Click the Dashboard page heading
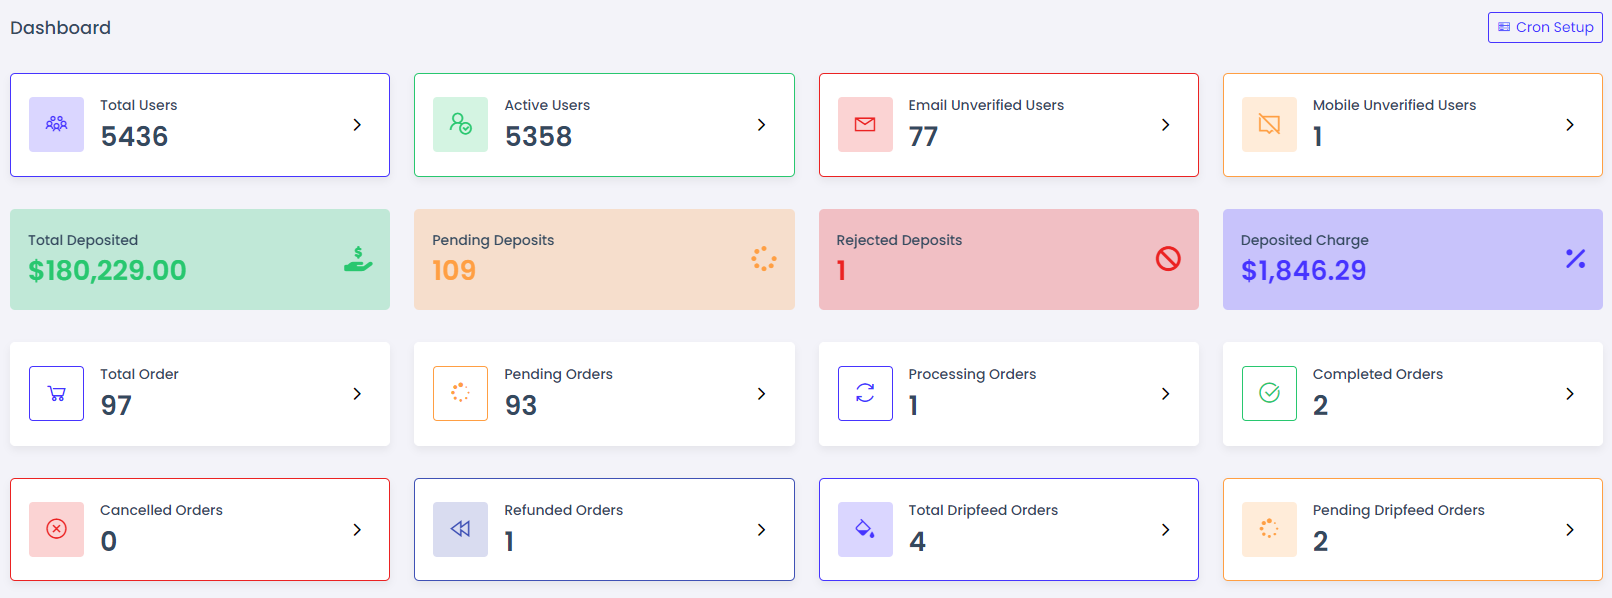This screenshot has height=598, width=1612. (x=61, y=28)
